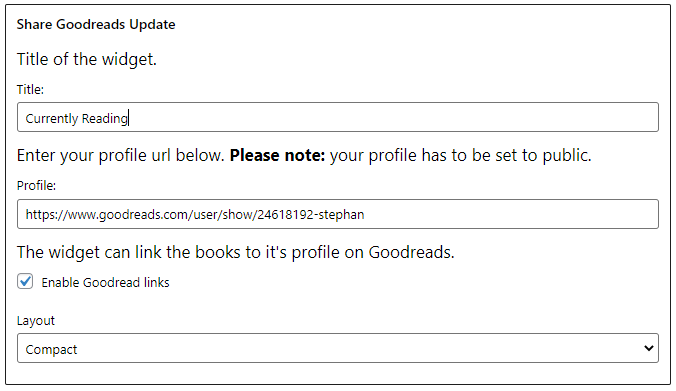
Task: Focus the Profile URL input field
Action: tap(338, 214)
